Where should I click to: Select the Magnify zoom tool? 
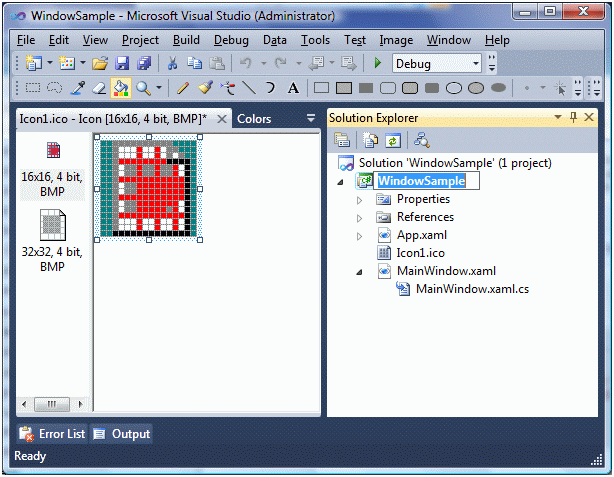(143, 89)
